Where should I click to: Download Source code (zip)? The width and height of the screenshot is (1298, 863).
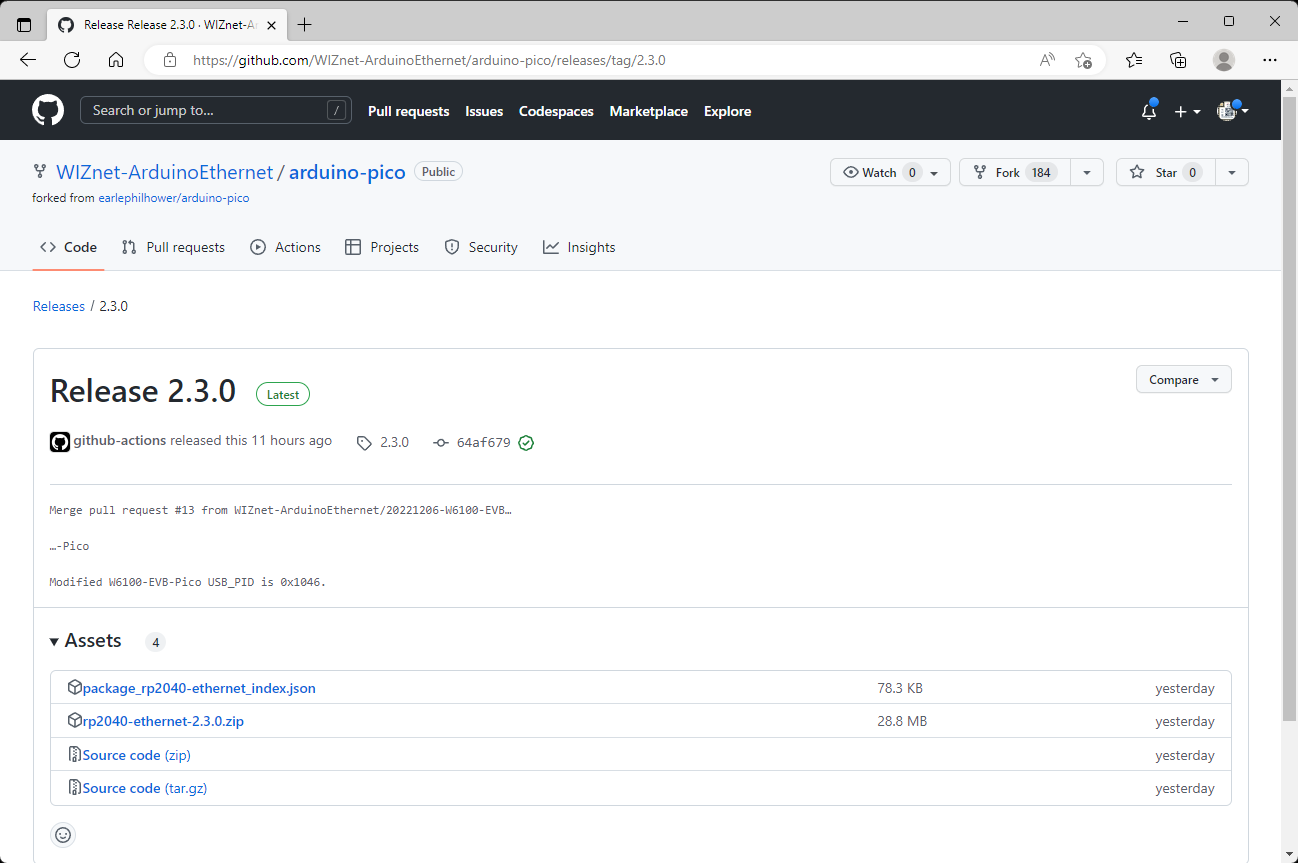[137, 755]
